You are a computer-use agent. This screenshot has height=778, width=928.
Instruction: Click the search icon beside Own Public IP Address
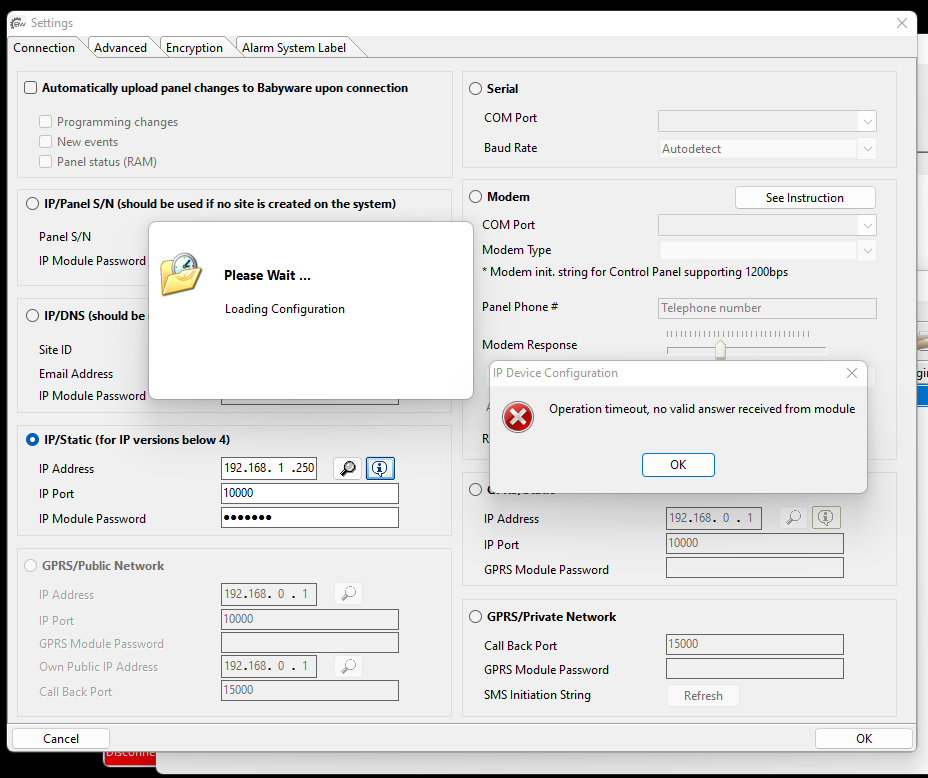(347, 665)
